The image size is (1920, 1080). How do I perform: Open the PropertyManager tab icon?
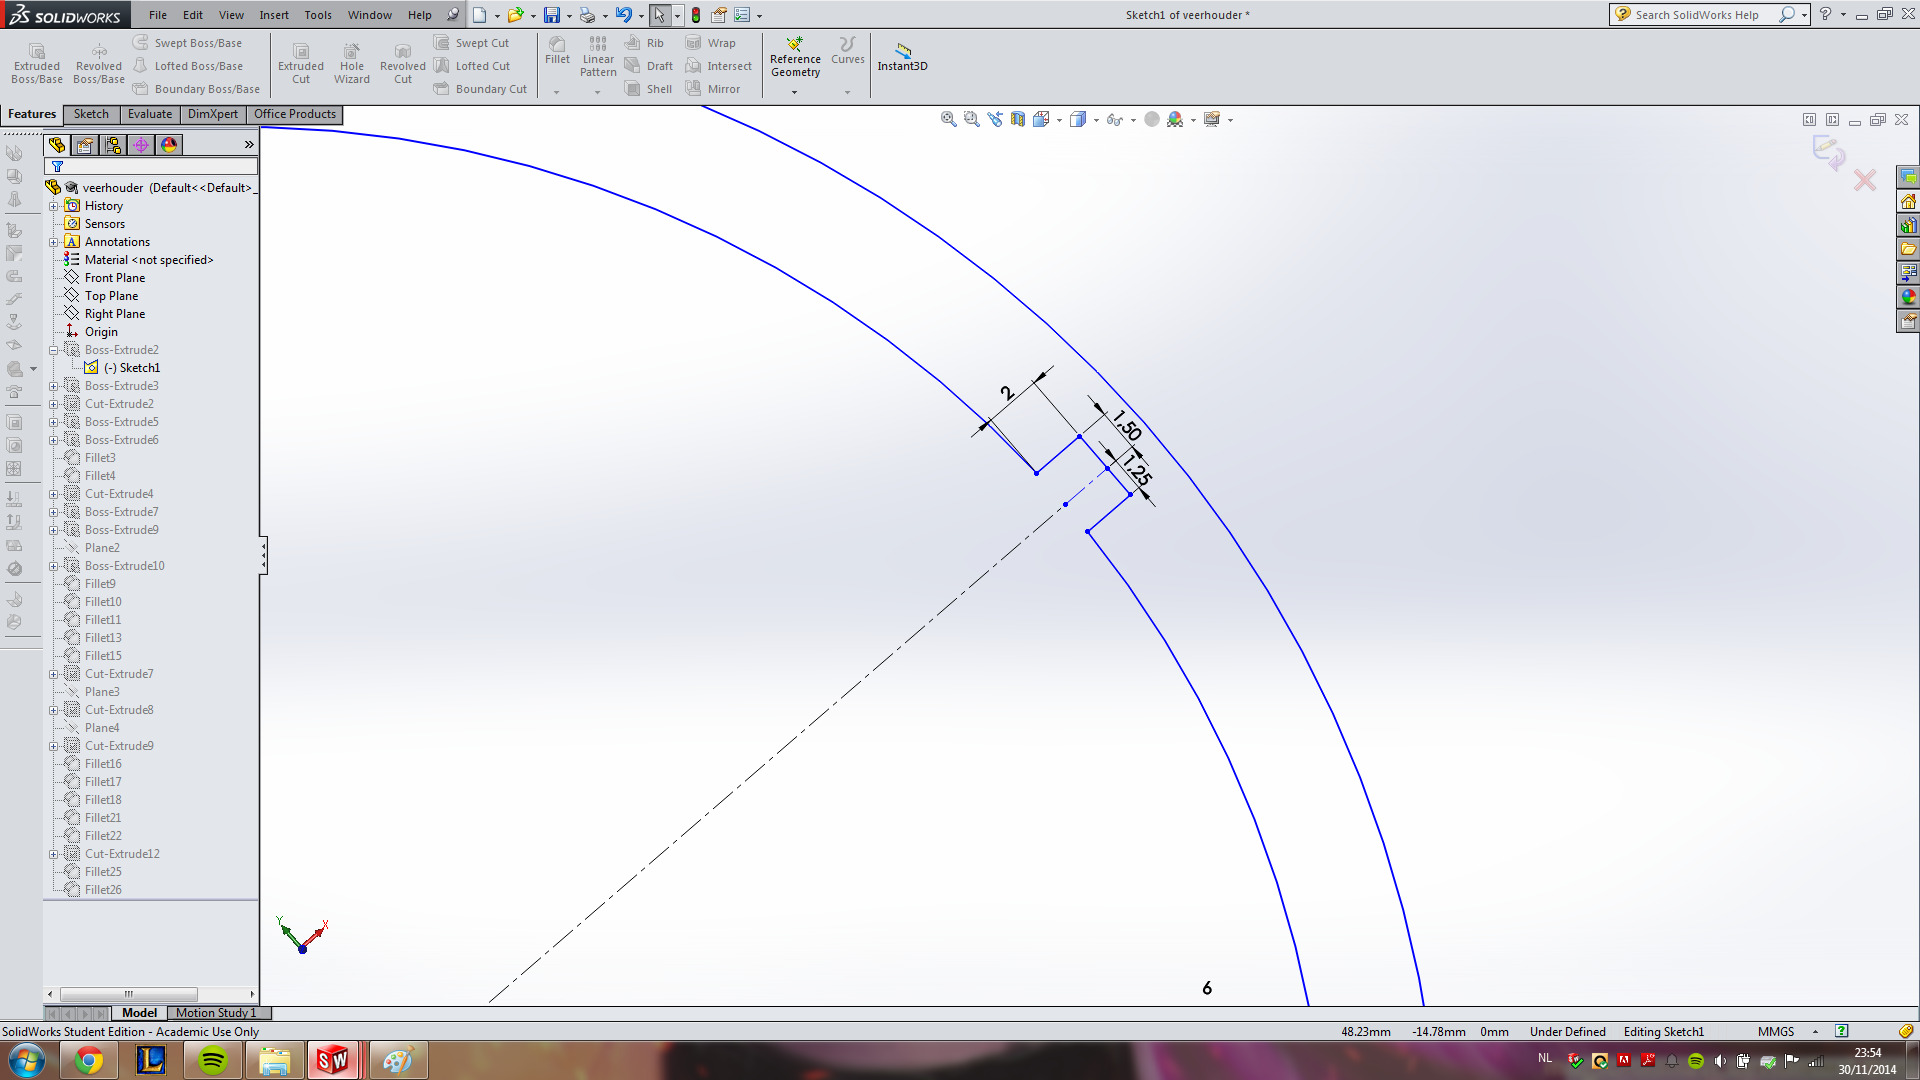(x=85, y=145)
